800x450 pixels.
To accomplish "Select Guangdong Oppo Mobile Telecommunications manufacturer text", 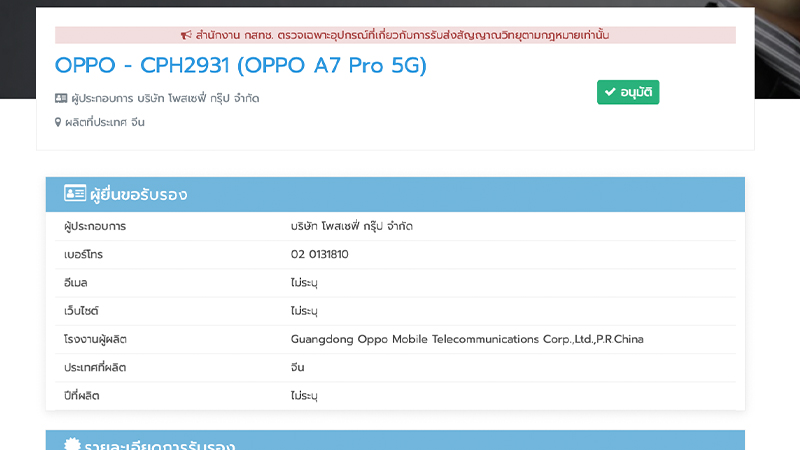I will pos(467,339).
